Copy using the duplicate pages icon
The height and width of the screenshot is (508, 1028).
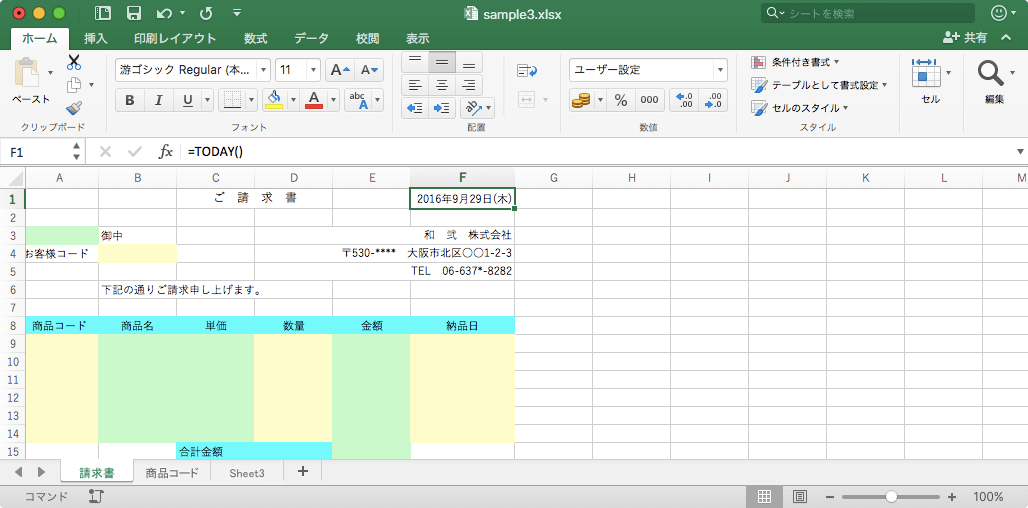coord(74,85)
